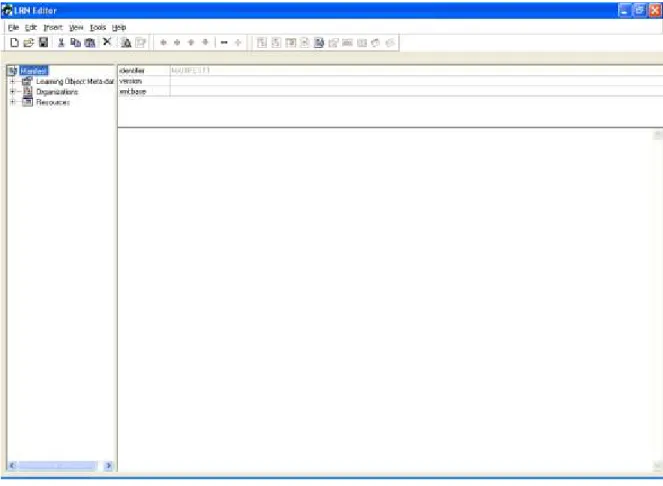Viewport: 663px width, 486px height.
Task: Click the version value field
Action: pyautogui.click(x=416, y=81)
